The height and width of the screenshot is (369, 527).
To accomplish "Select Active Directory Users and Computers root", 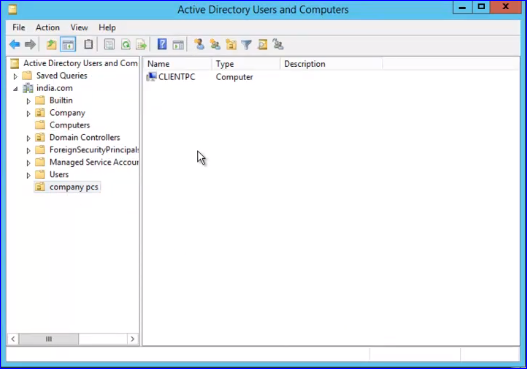I will point(80,63).
